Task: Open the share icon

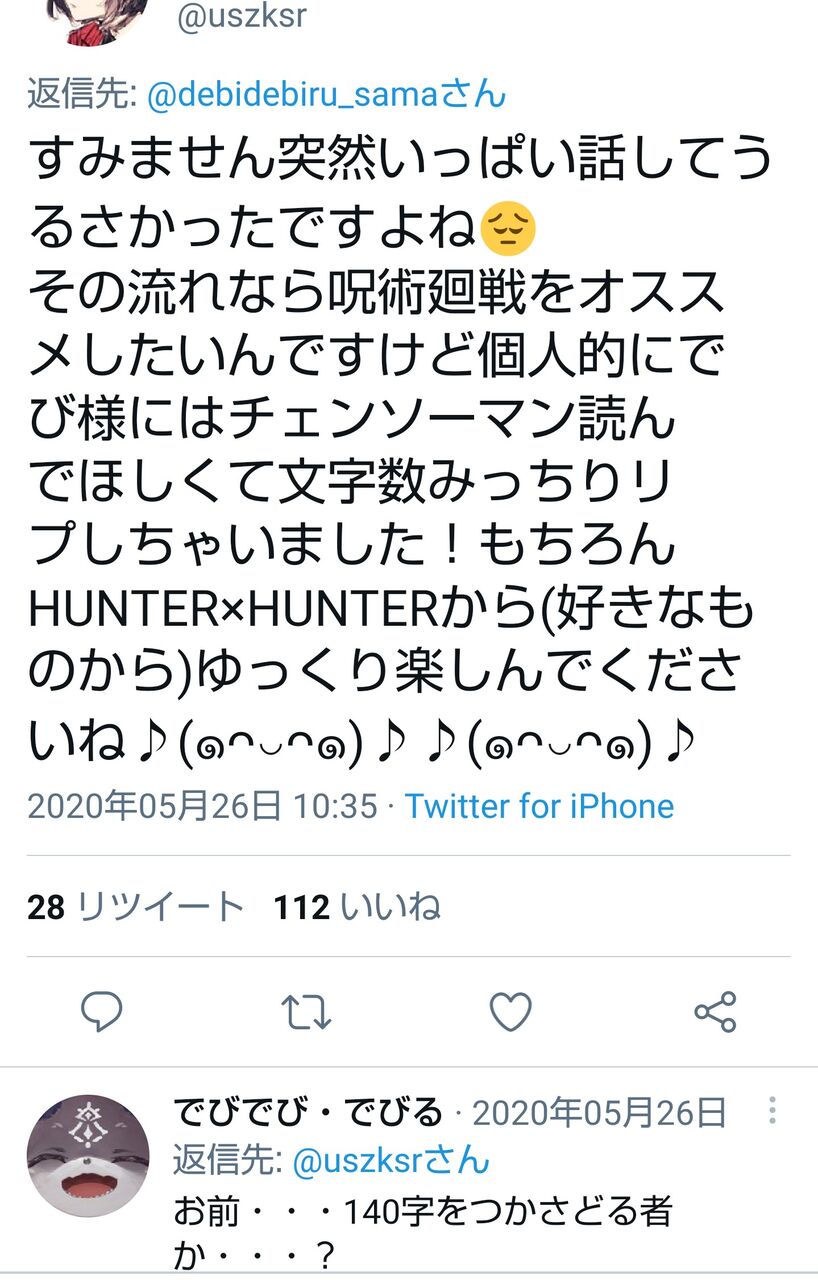Action: tap(715, 1012)
